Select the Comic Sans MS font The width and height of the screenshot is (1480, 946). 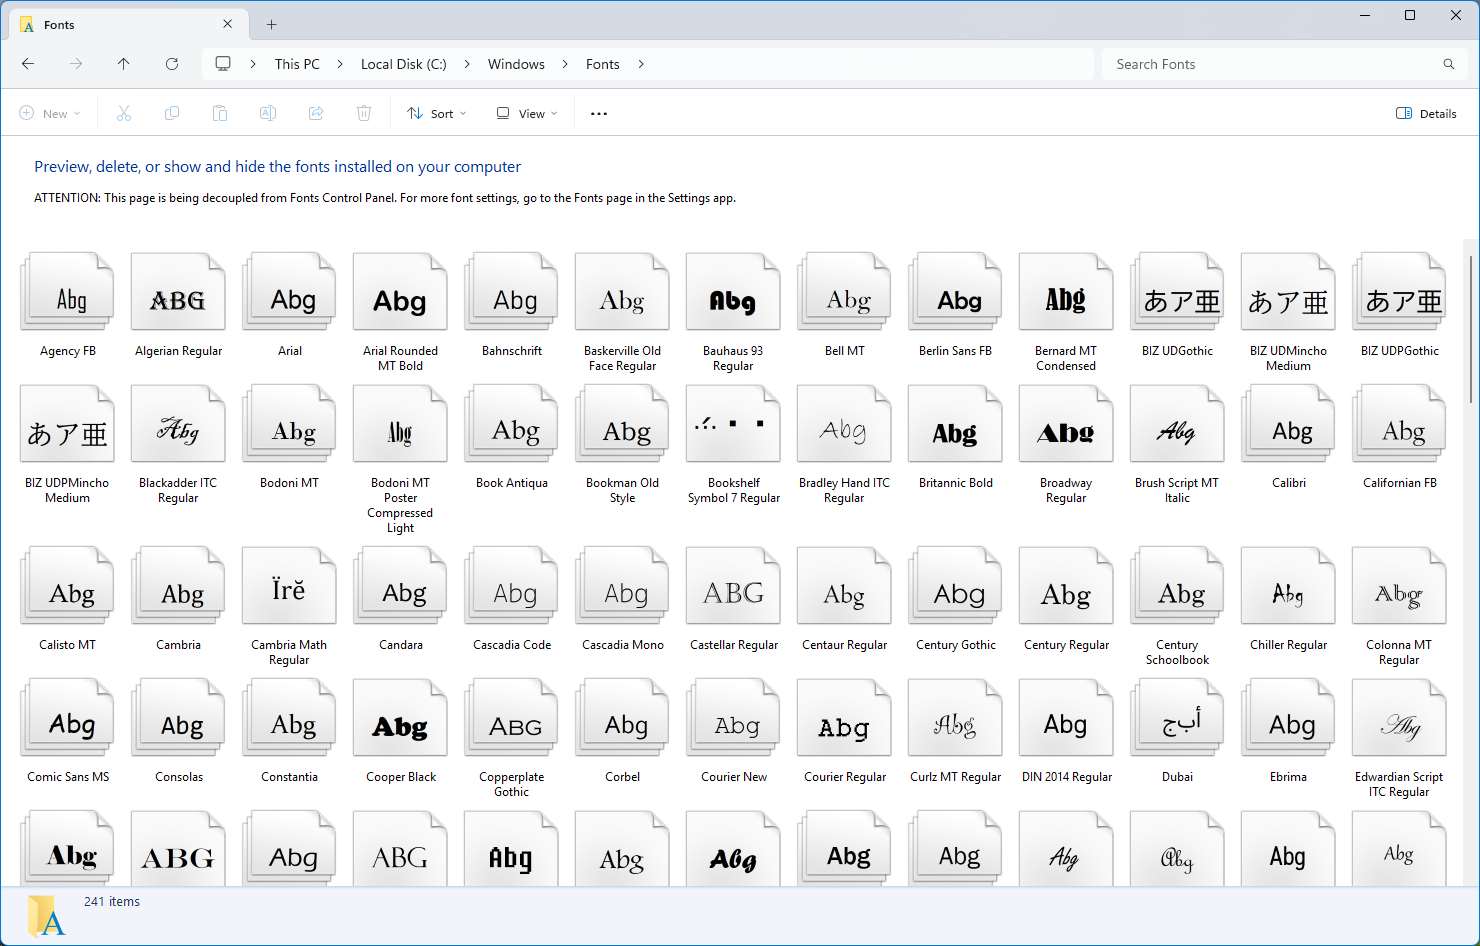pyautogui.click(x=68, y=731)
